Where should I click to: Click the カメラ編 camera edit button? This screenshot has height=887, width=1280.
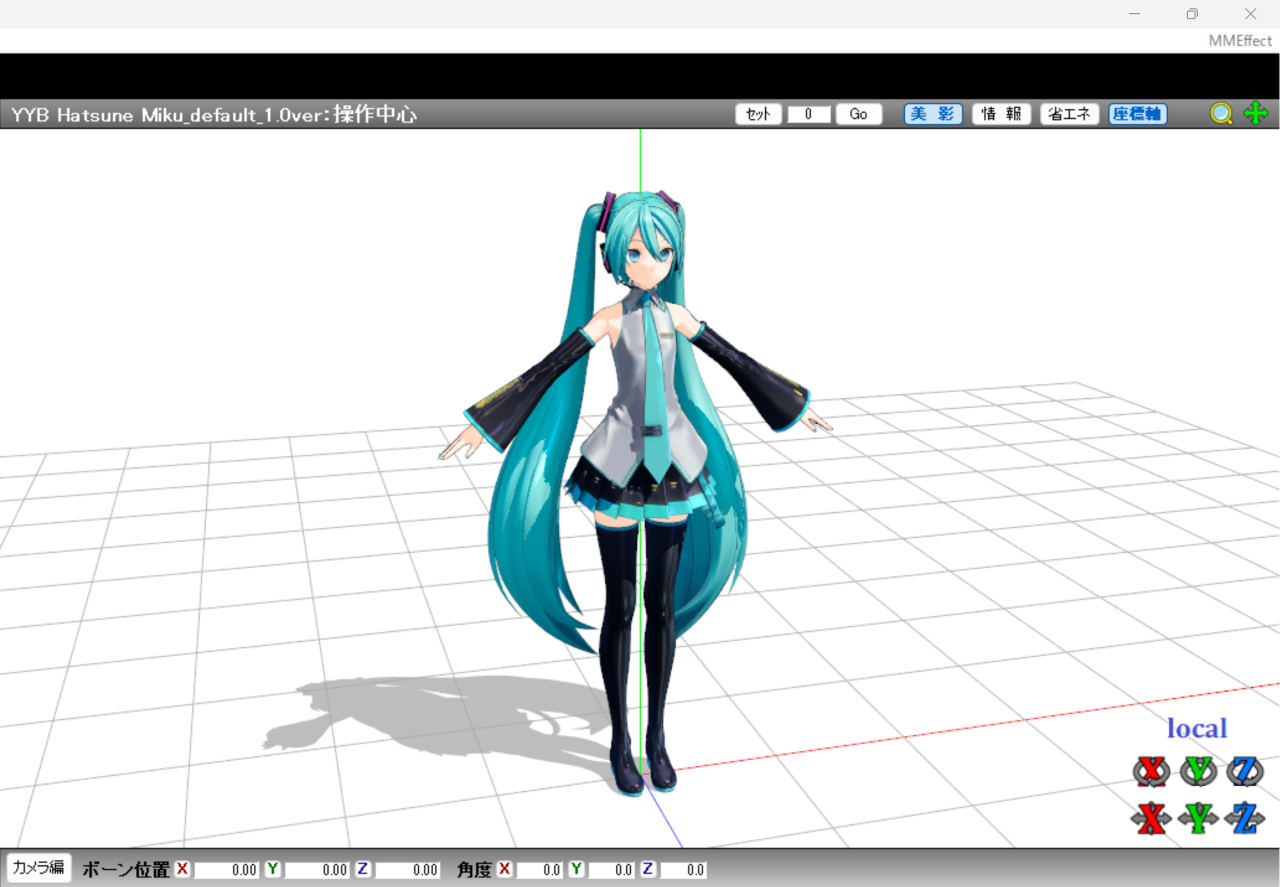39,867
